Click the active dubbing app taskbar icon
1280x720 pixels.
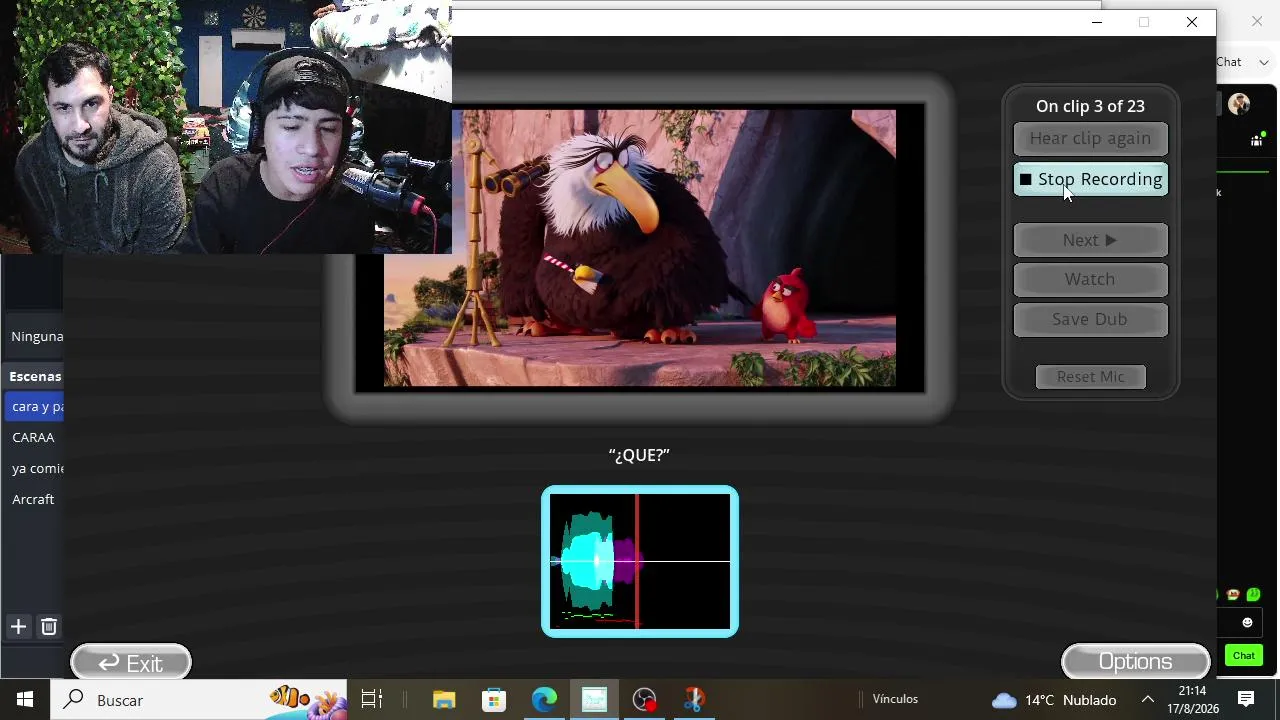pyautogui.click(x=594, y=700)
